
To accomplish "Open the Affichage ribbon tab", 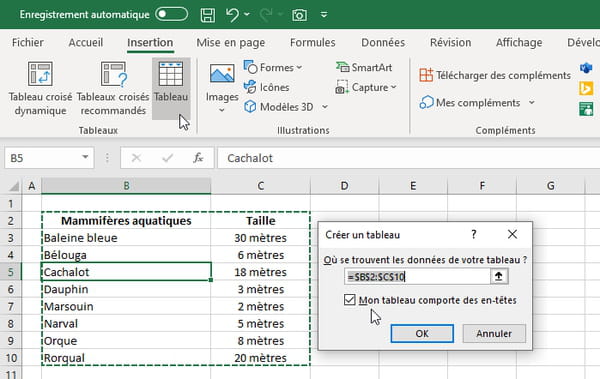I will pyautogui.click(x=519, y=42).
